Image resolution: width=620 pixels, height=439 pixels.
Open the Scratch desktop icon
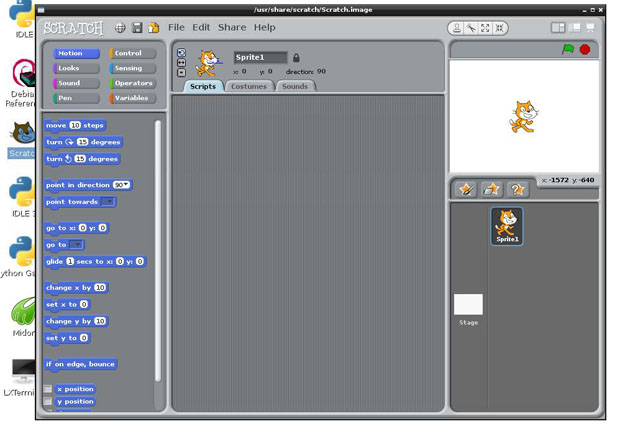coord(22,140)
